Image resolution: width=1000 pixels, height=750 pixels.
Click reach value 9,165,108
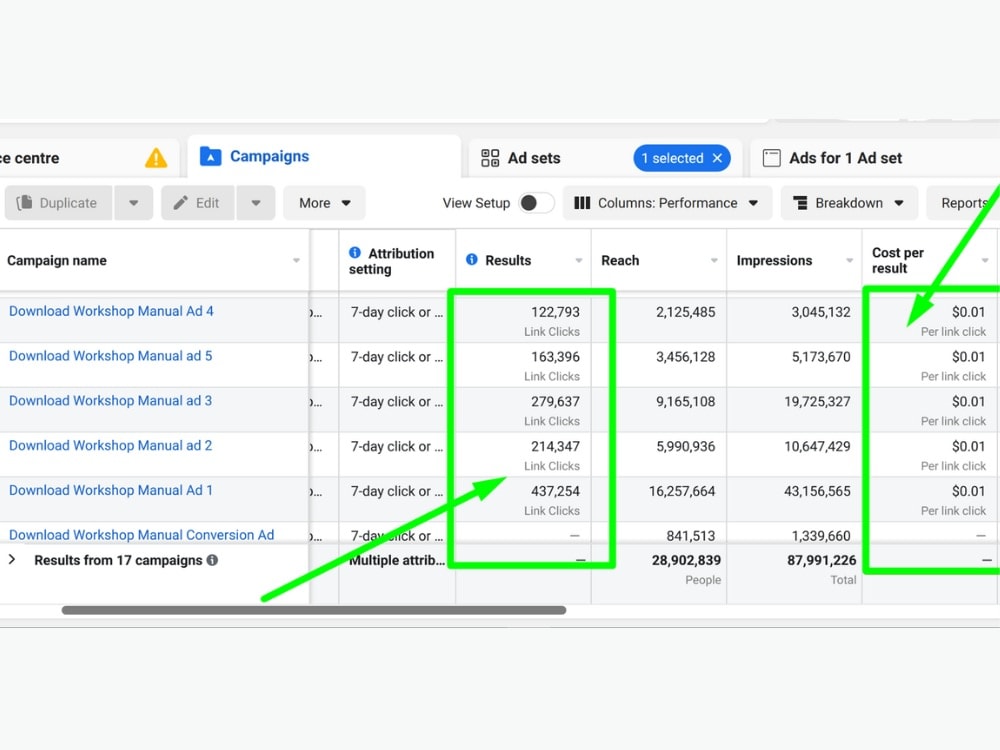pos(686,401)
